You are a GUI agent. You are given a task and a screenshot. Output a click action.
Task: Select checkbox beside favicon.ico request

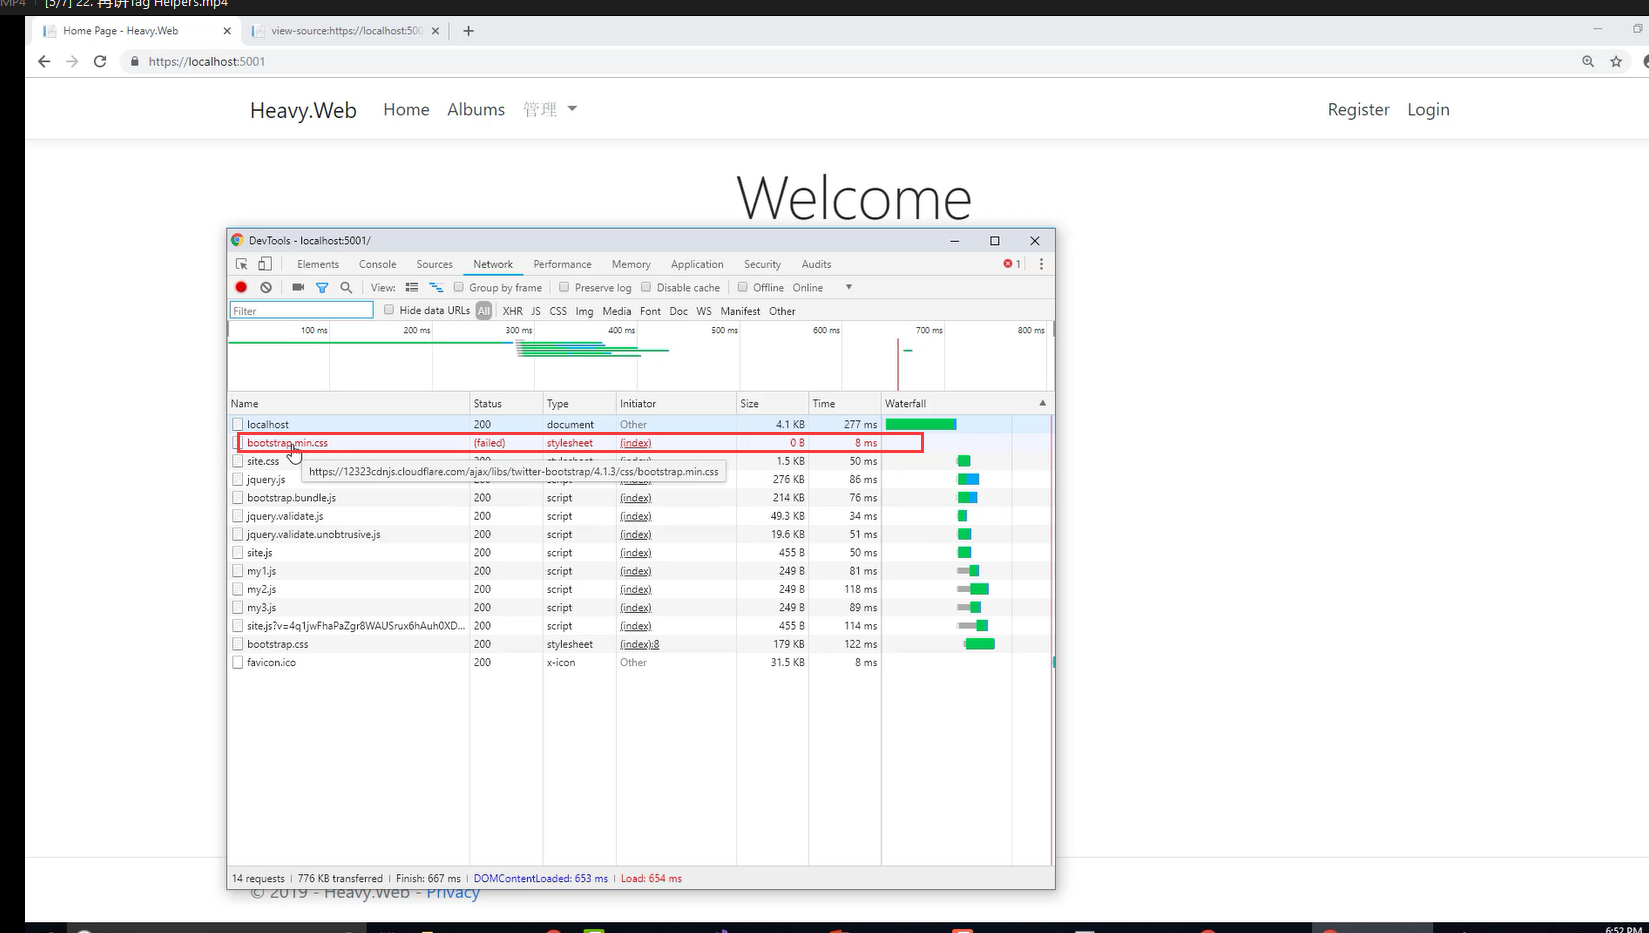tap(238, 662)
